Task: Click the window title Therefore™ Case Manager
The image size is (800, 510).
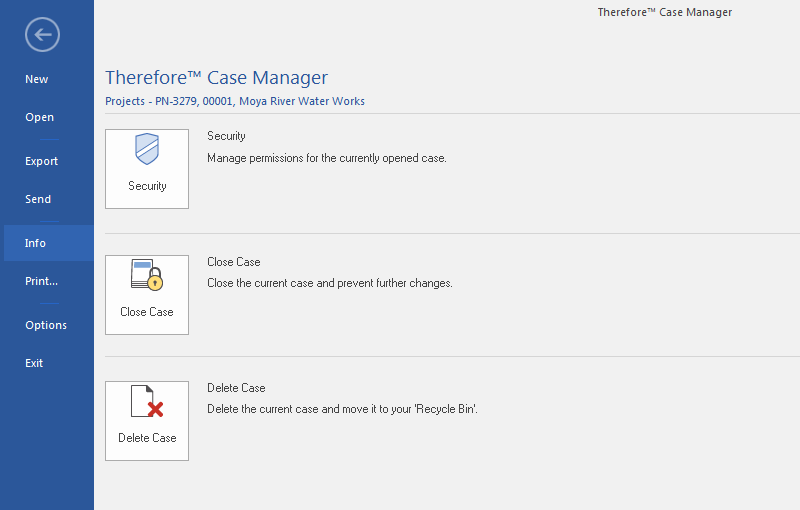Action: tap(665, 12)
